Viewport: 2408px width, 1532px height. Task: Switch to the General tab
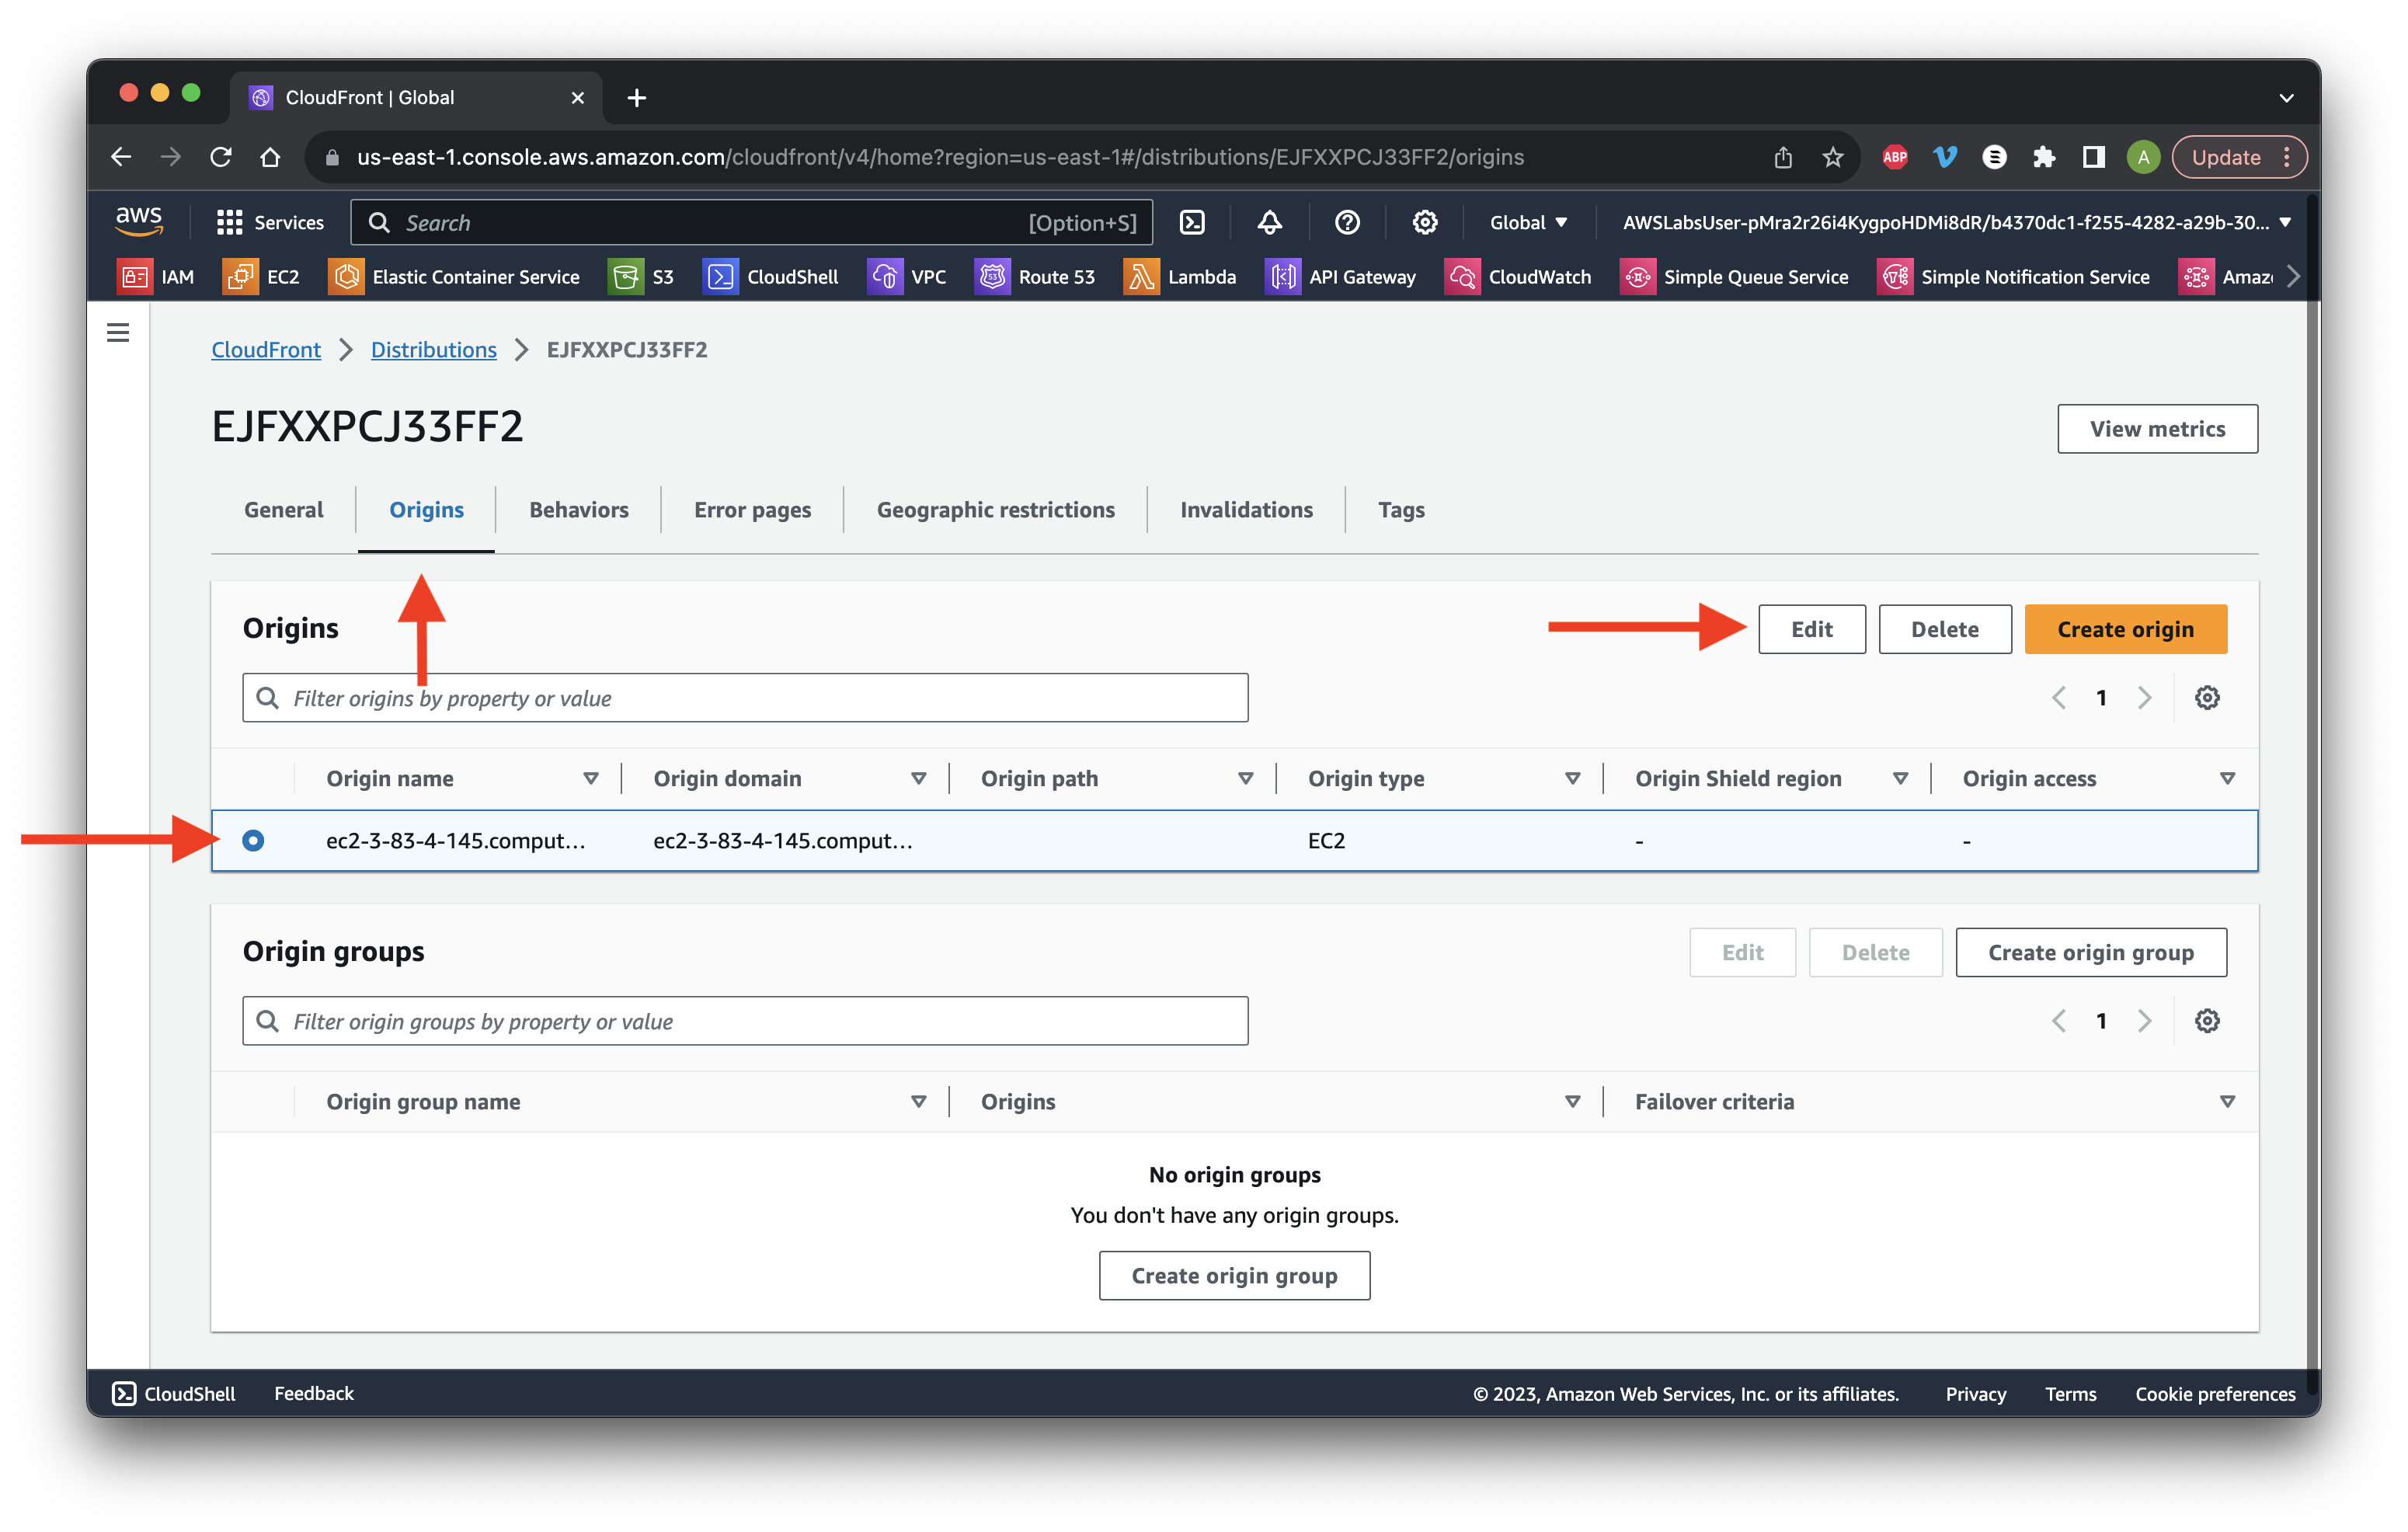pyautogui.click(x=283, y=510)
